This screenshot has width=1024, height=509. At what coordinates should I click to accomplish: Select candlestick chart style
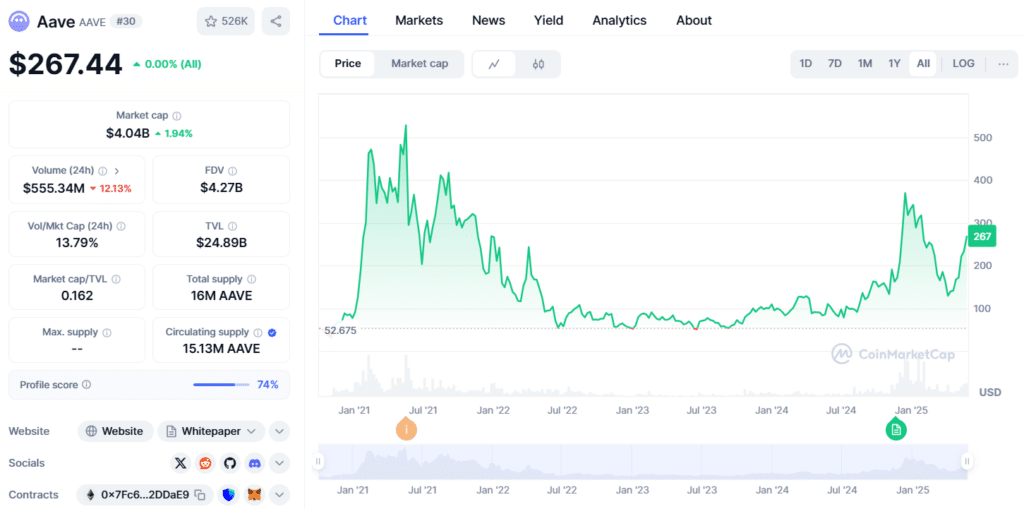538,64
